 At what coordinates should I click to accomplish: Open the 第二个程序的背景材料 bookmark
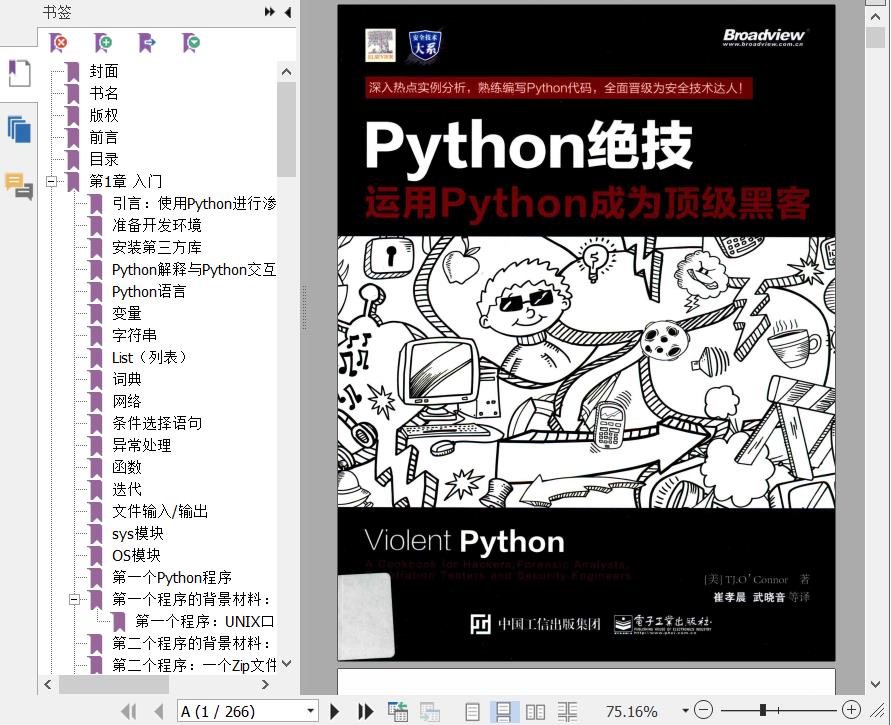191,643
